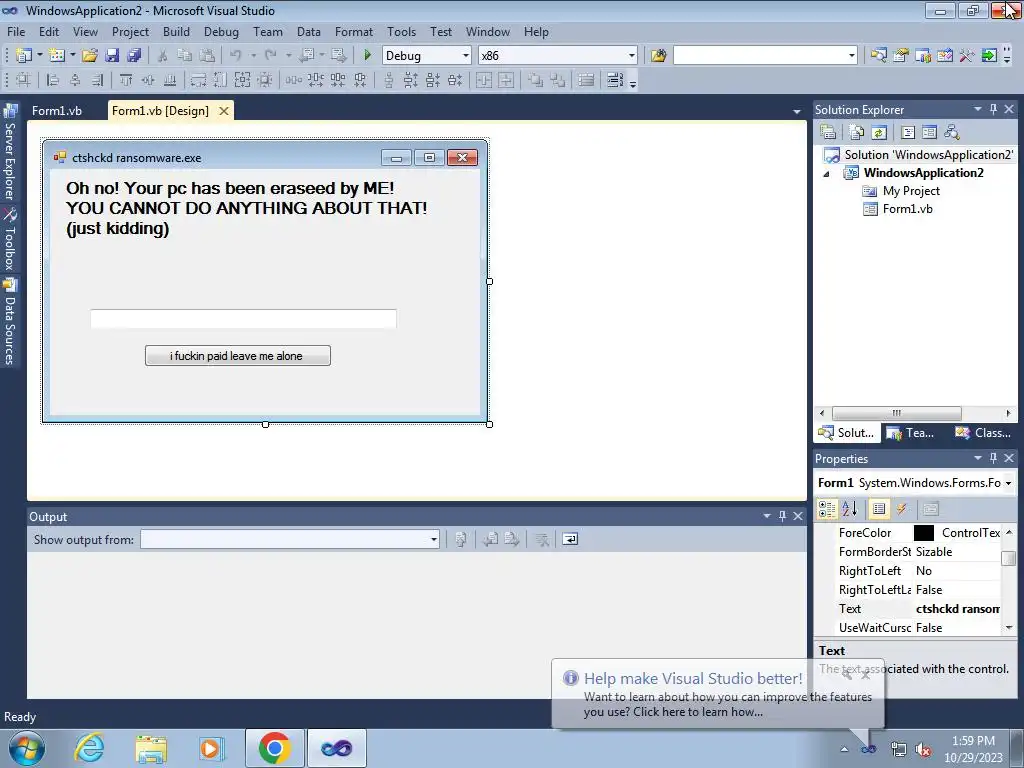Screen dimensions: 1024x768
Task: Switch to the Class View tab
Action: coord(984,432)
